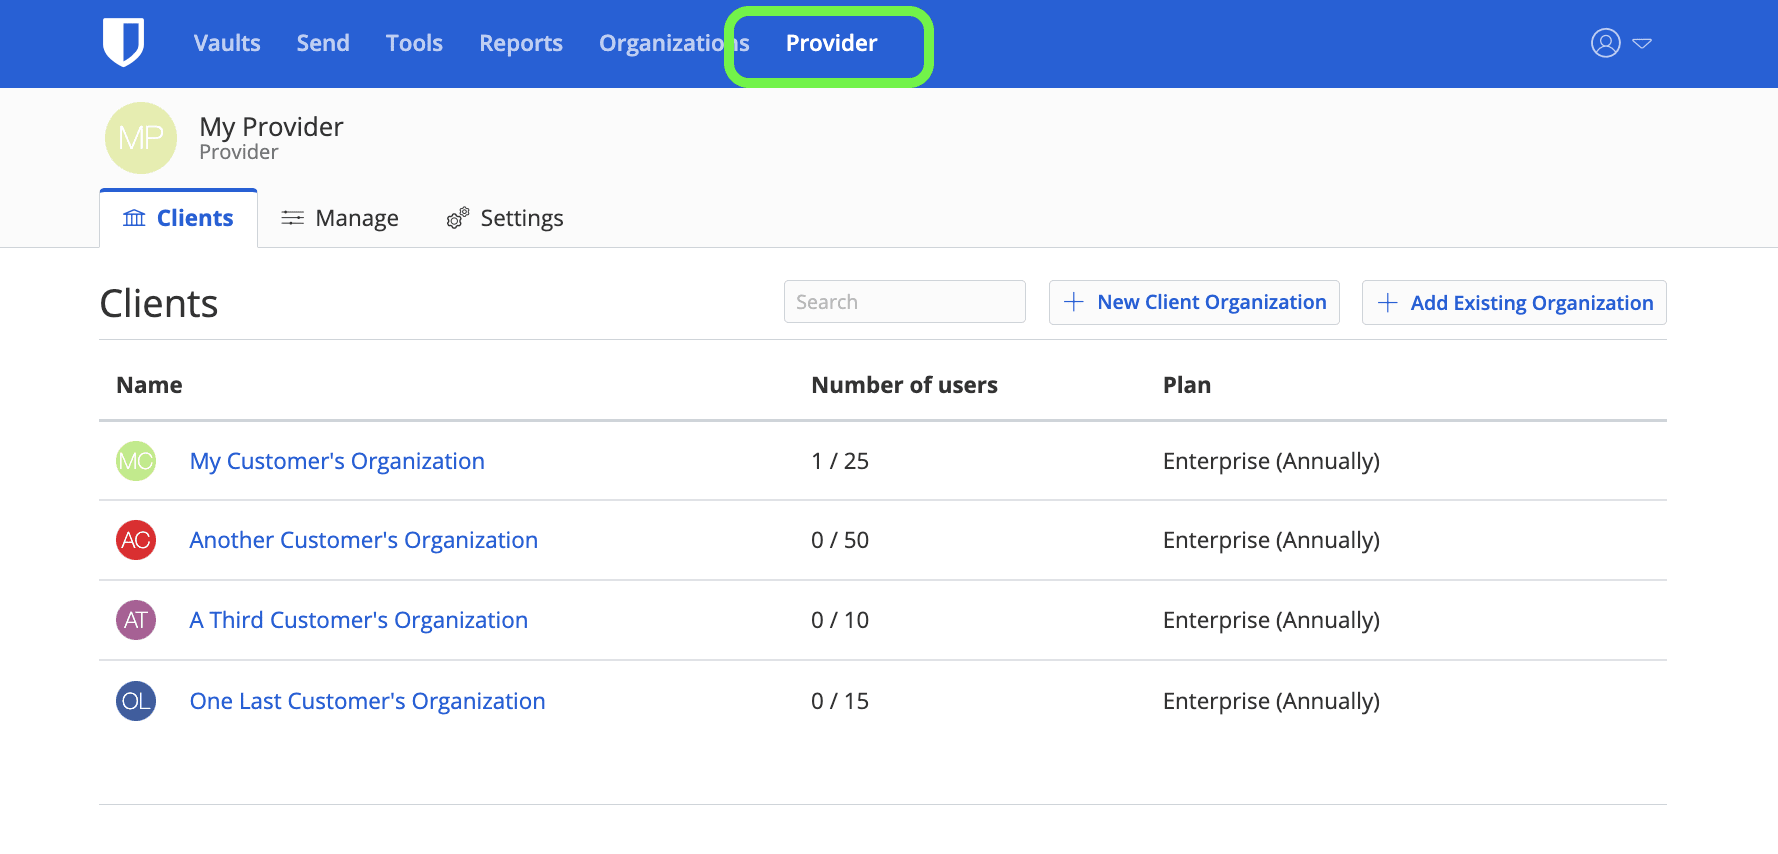Click the Bitwarden shield logo
The width and height of the screenshot is (1778, 854).
pos(123,43)
